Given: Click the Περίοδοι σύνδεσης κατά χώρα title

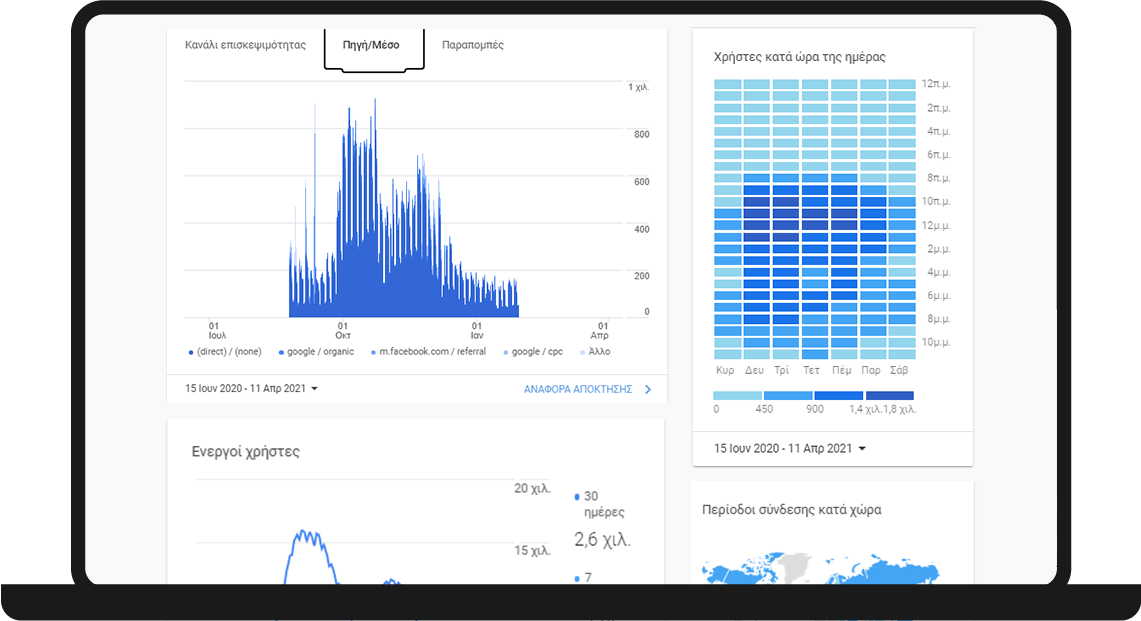Looking at the screenshot, I should click(x=792, y=510).
